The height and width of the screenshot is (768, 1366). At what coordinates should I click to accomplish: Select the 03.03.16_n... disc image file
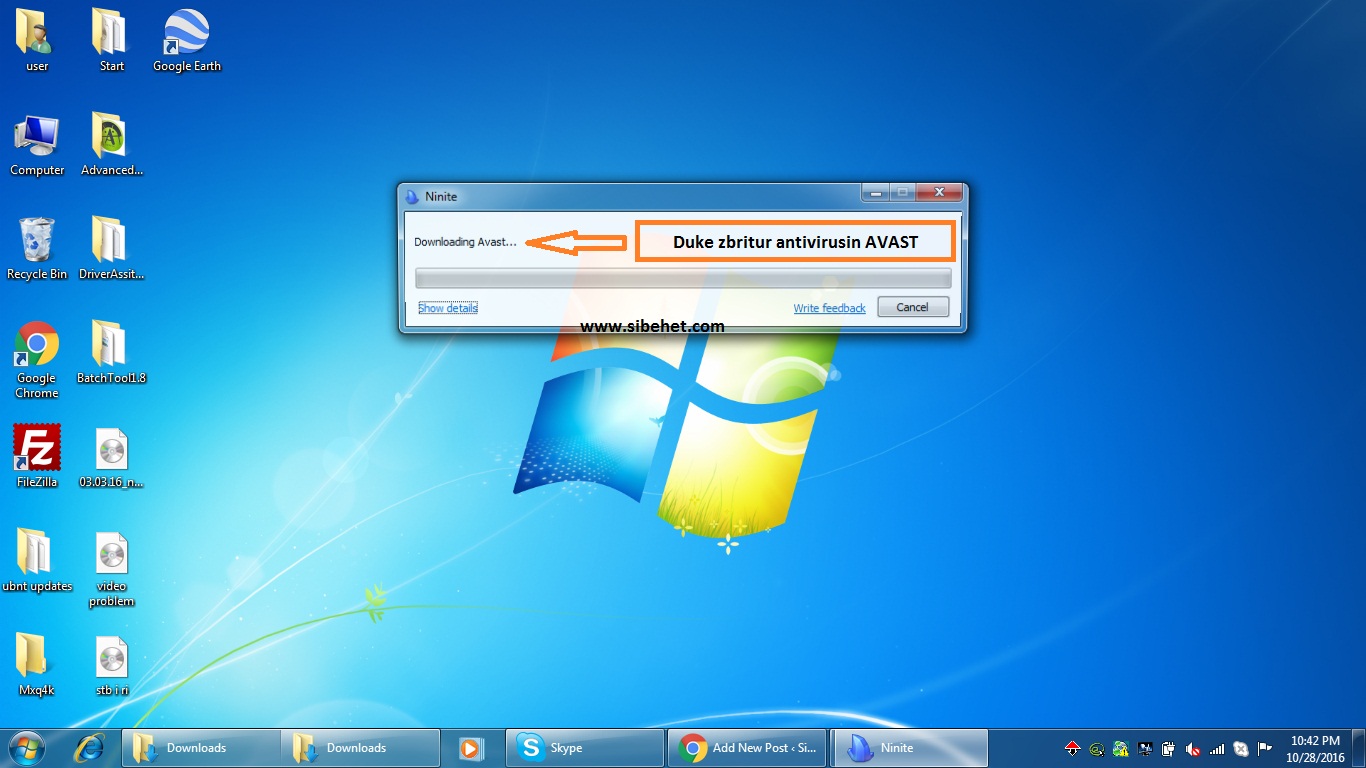111,457
